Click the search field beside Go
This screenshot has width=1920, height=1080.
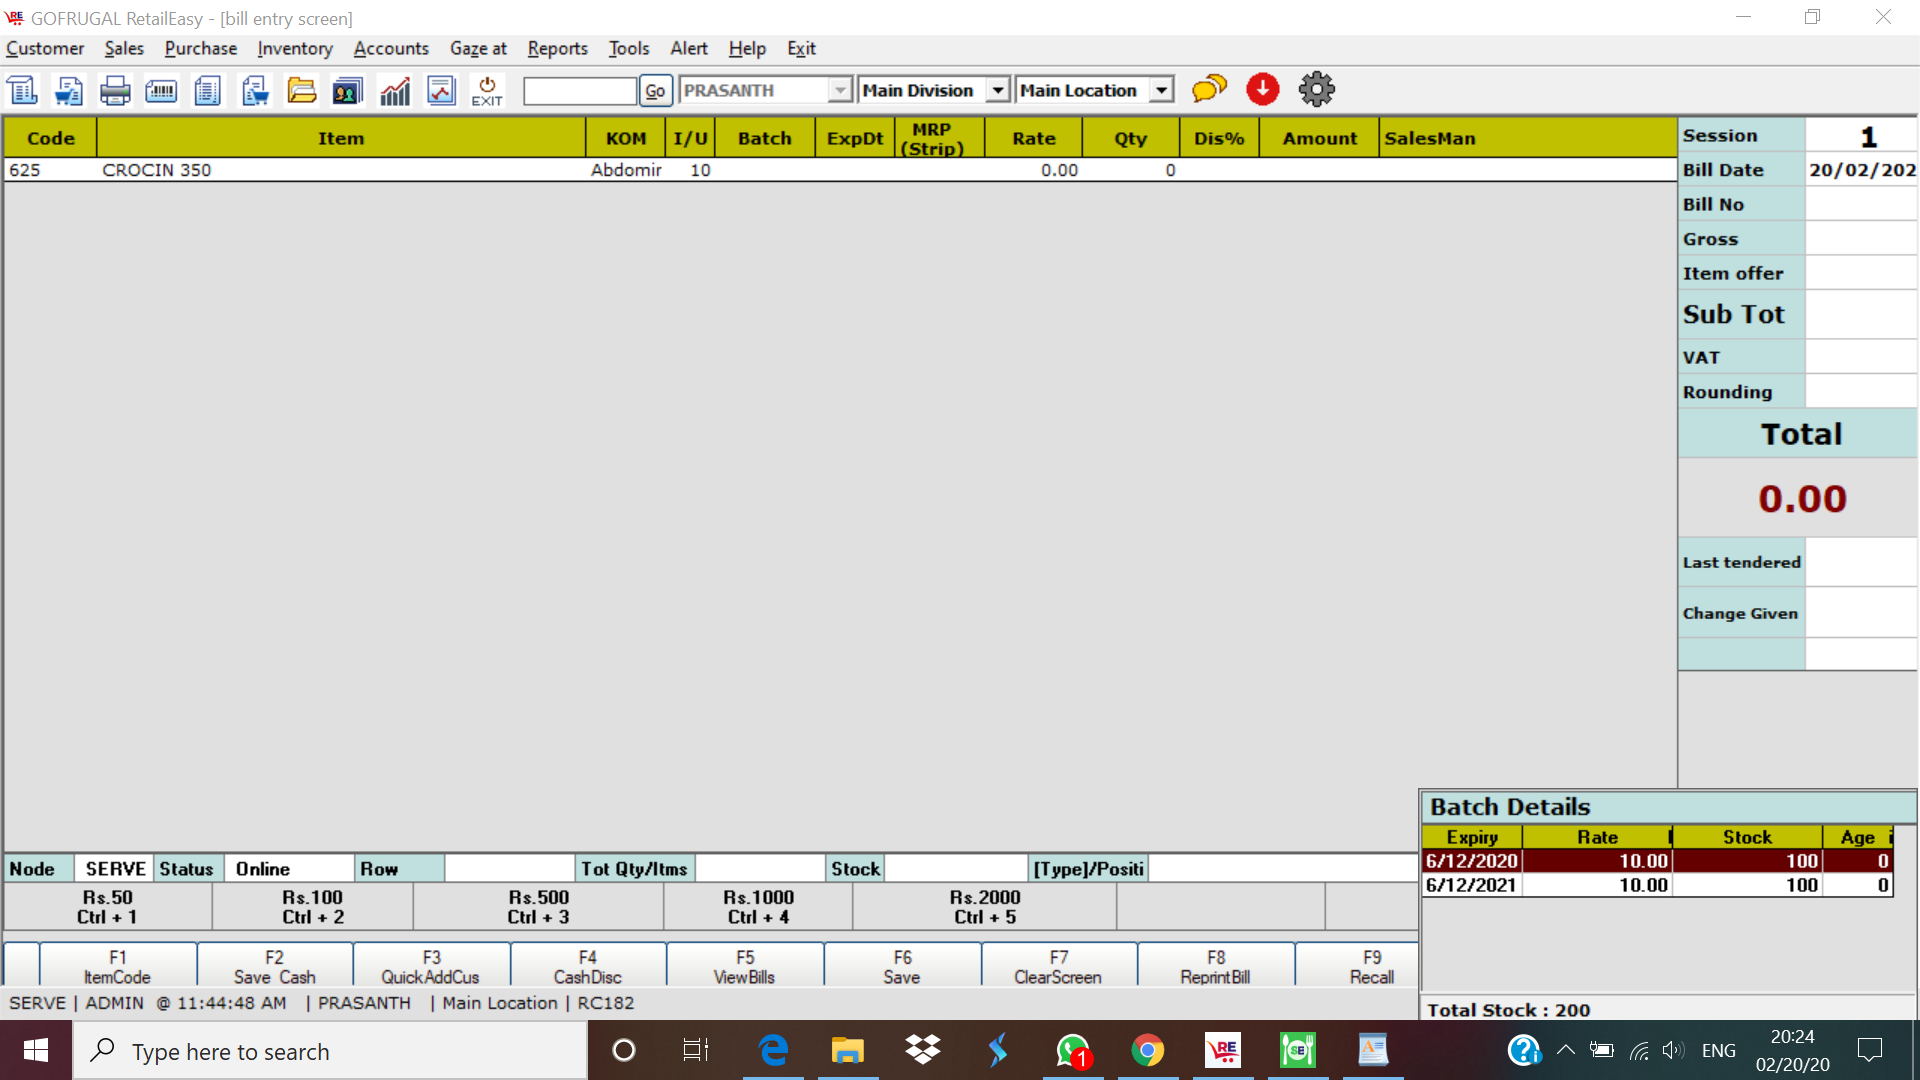pos(579,91)
